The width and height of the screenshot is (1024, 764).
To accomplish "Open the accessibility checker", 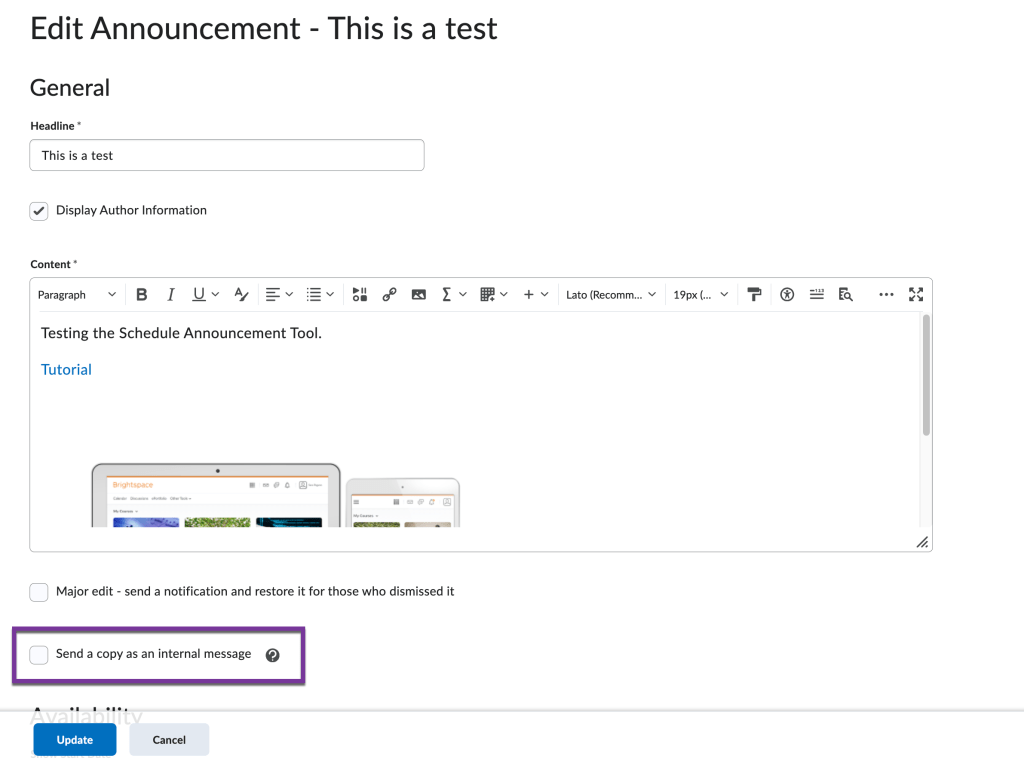I will tap(787, 295).
